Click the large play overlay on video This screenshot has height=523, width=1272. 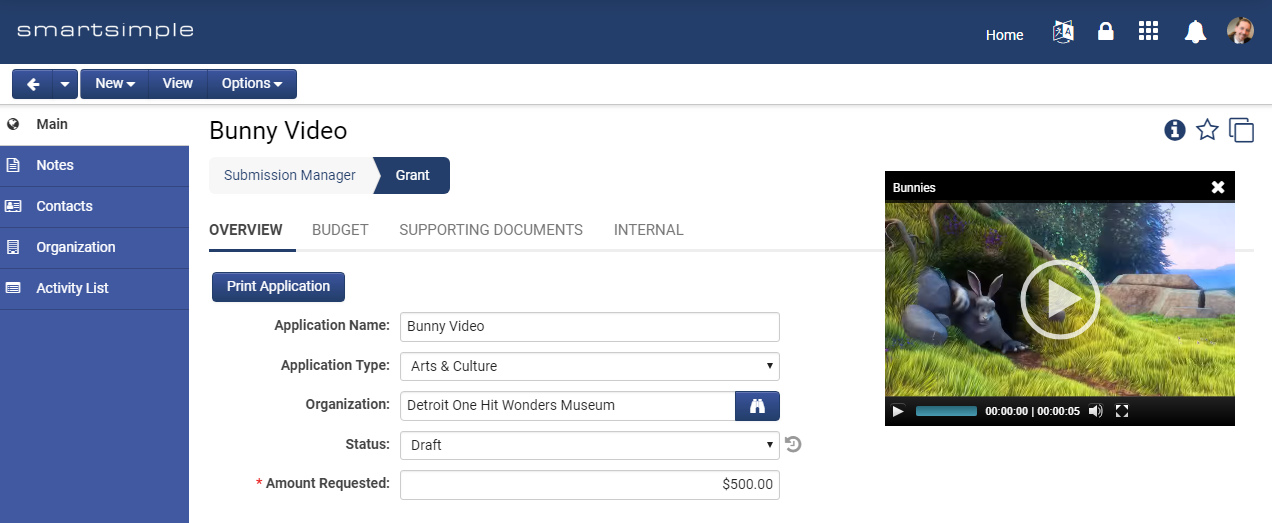coord(1060,299)
